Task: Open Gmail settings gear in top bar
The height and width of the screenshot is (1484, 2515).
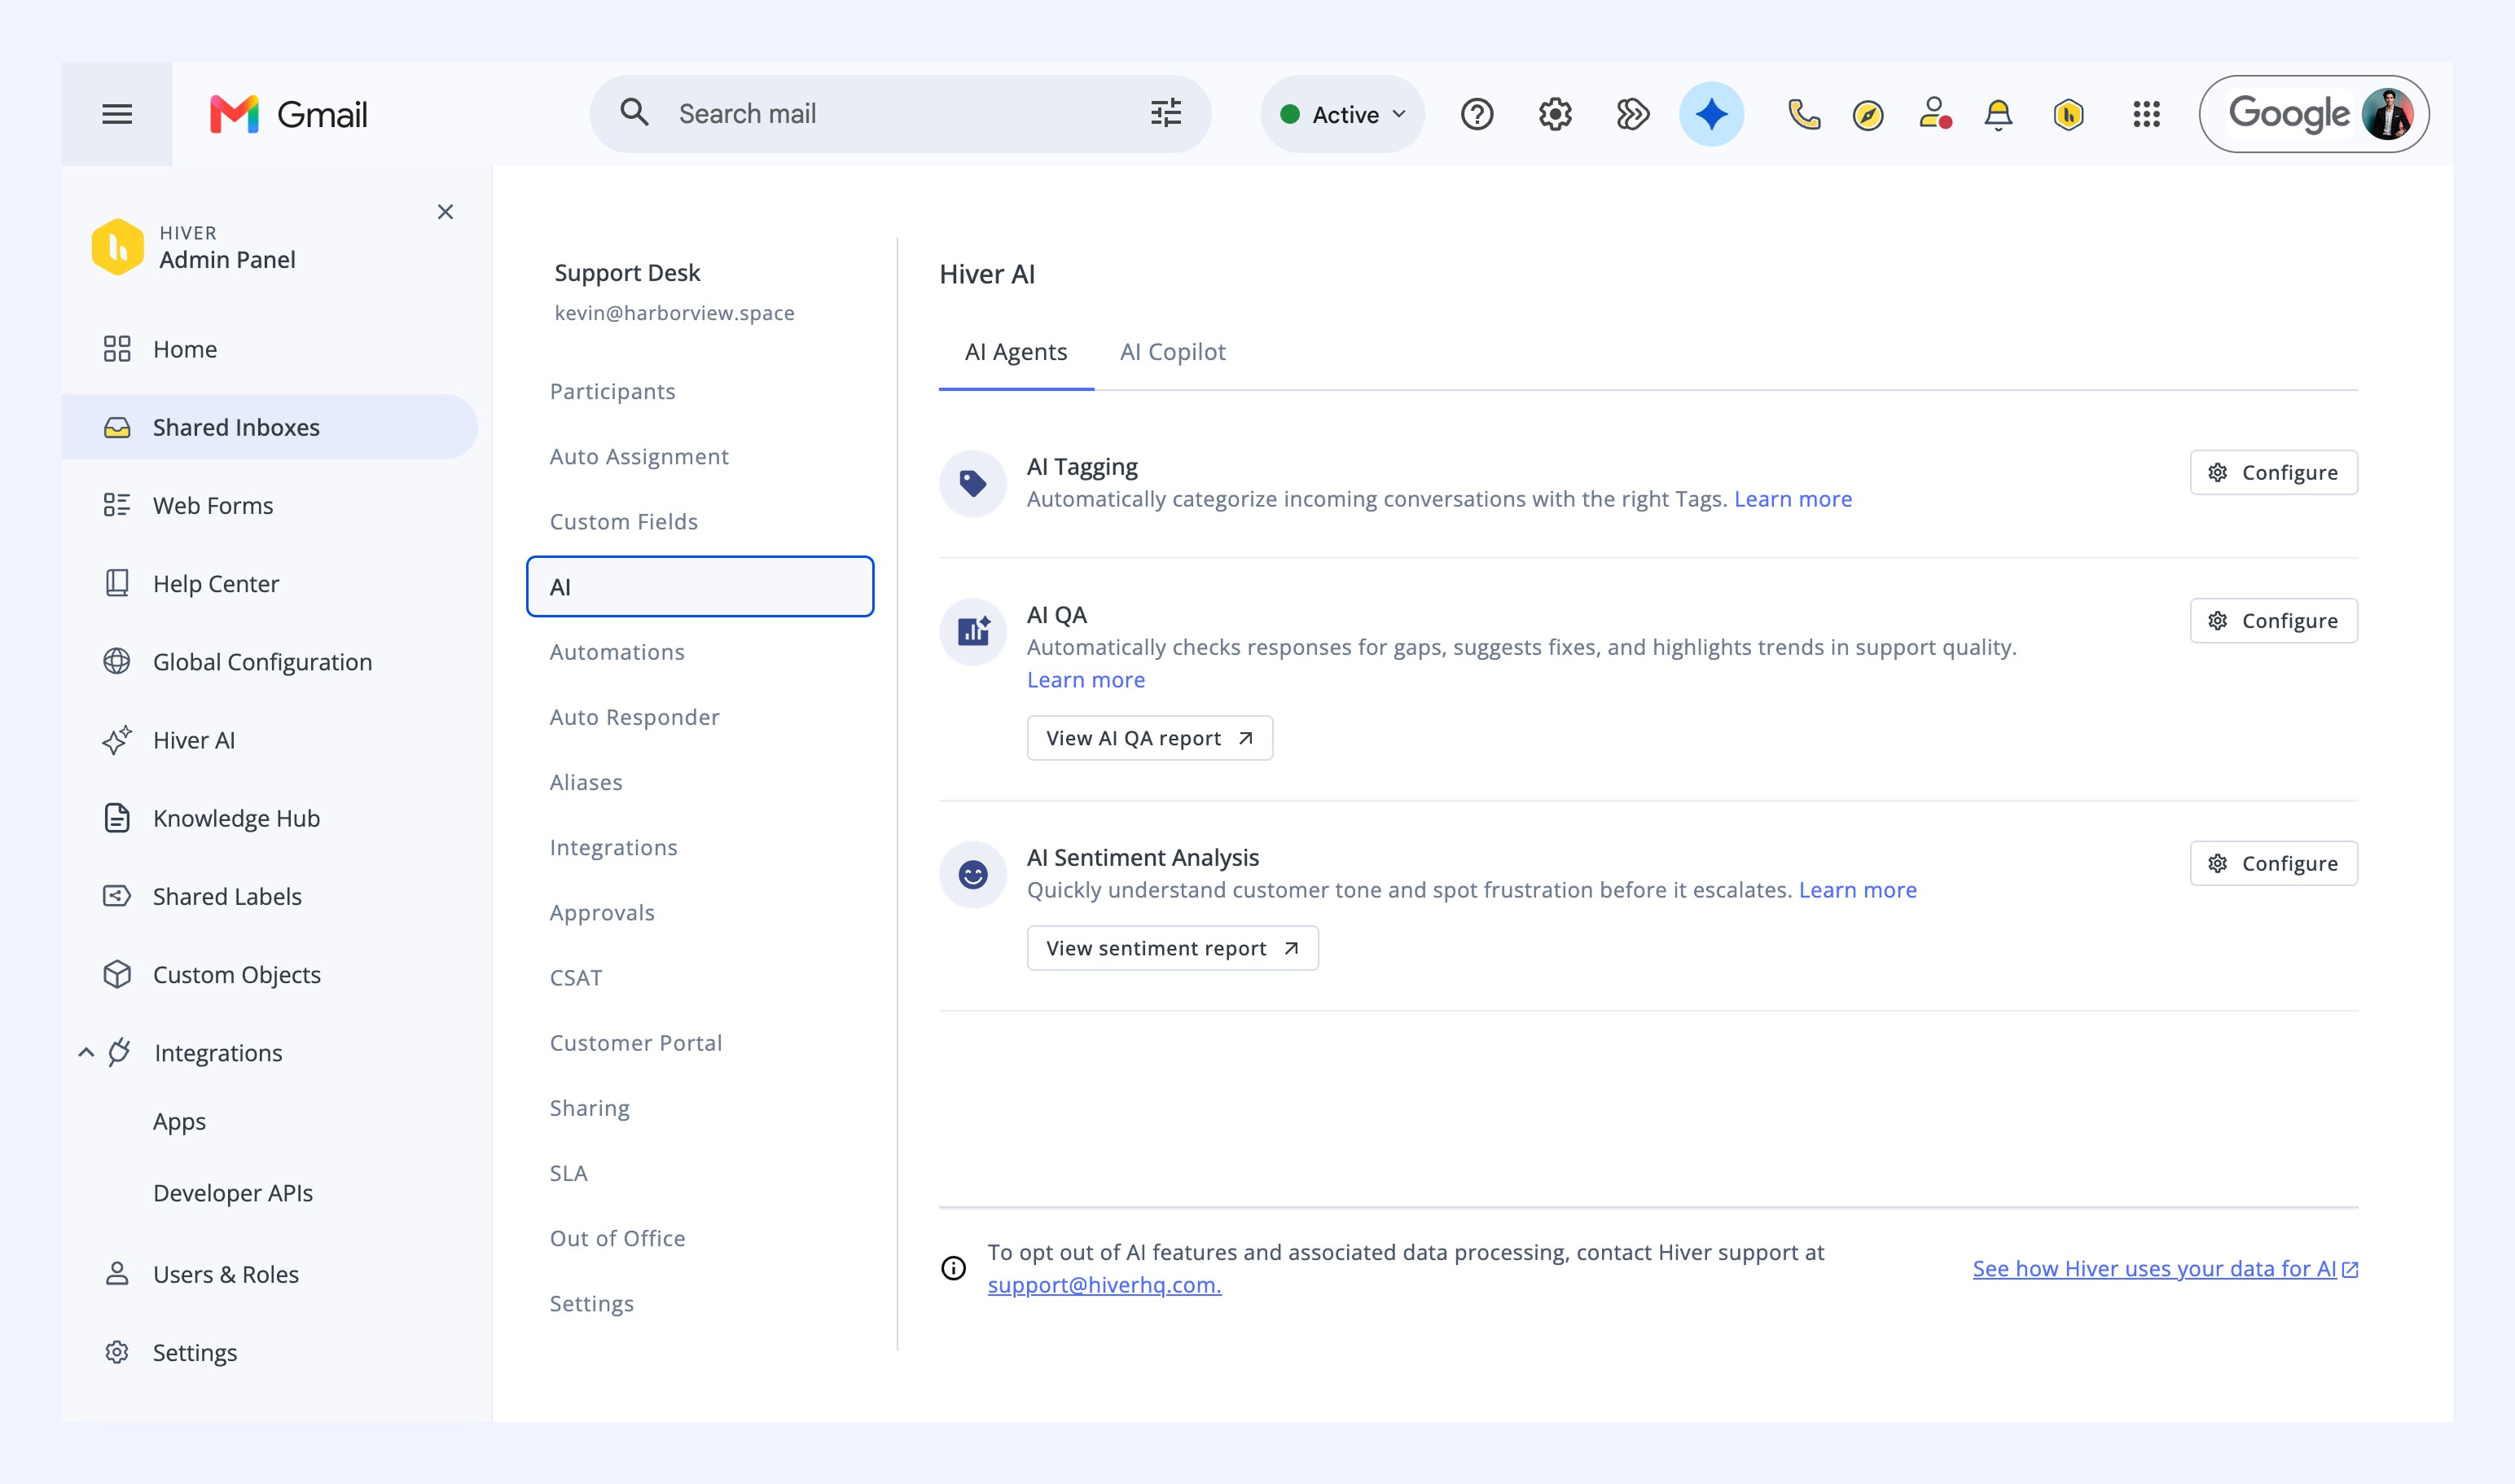Action: click(x=1555, y=114)
